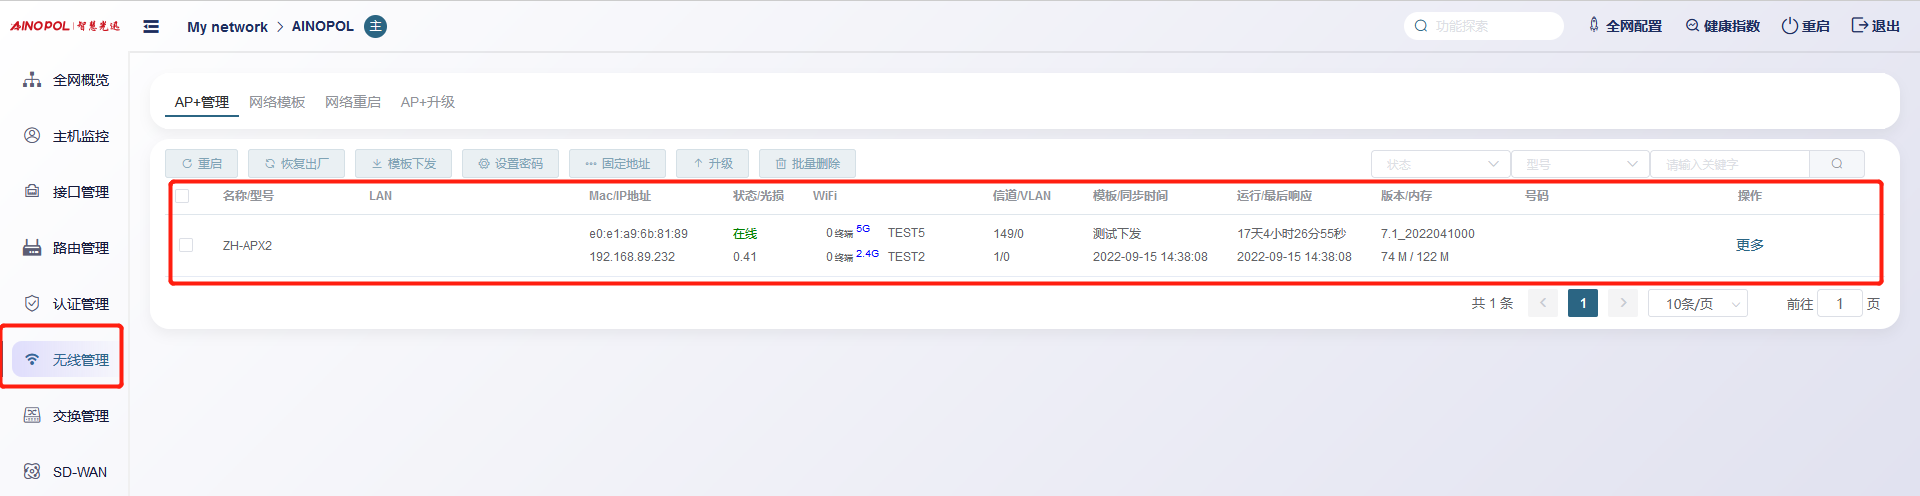Select the ZH-APX2 row checkbox
This screenshot has height=496, width=1920.
pyautogui.click(x=186, y=245)
